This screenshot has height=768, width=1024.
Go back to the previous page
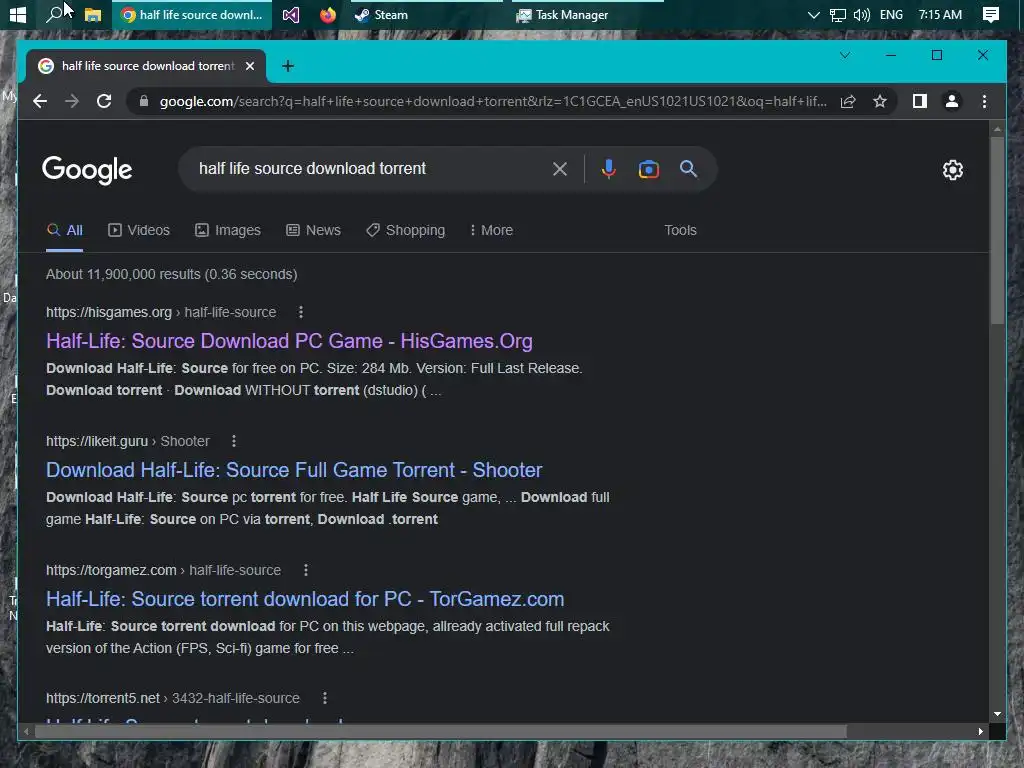[40, 101]
